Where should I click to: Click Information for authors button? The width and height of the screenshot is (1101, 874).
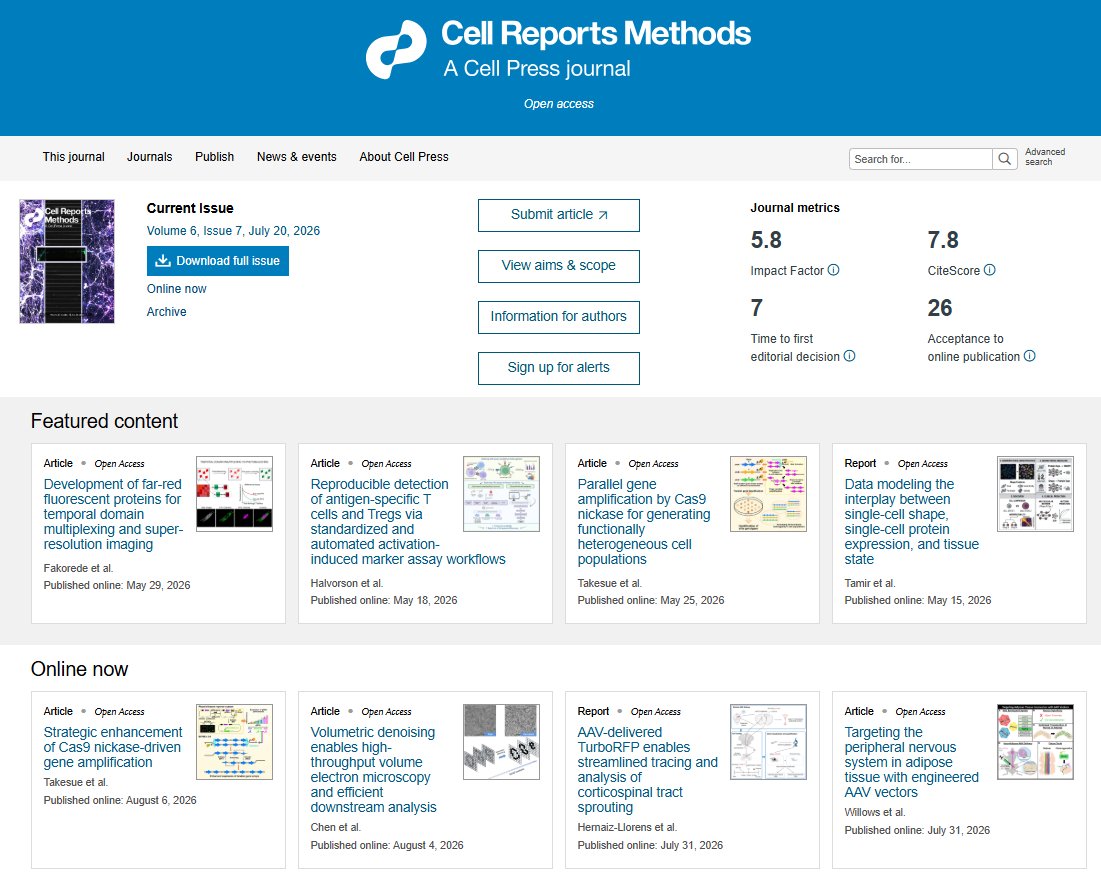[x=559, y=317]
